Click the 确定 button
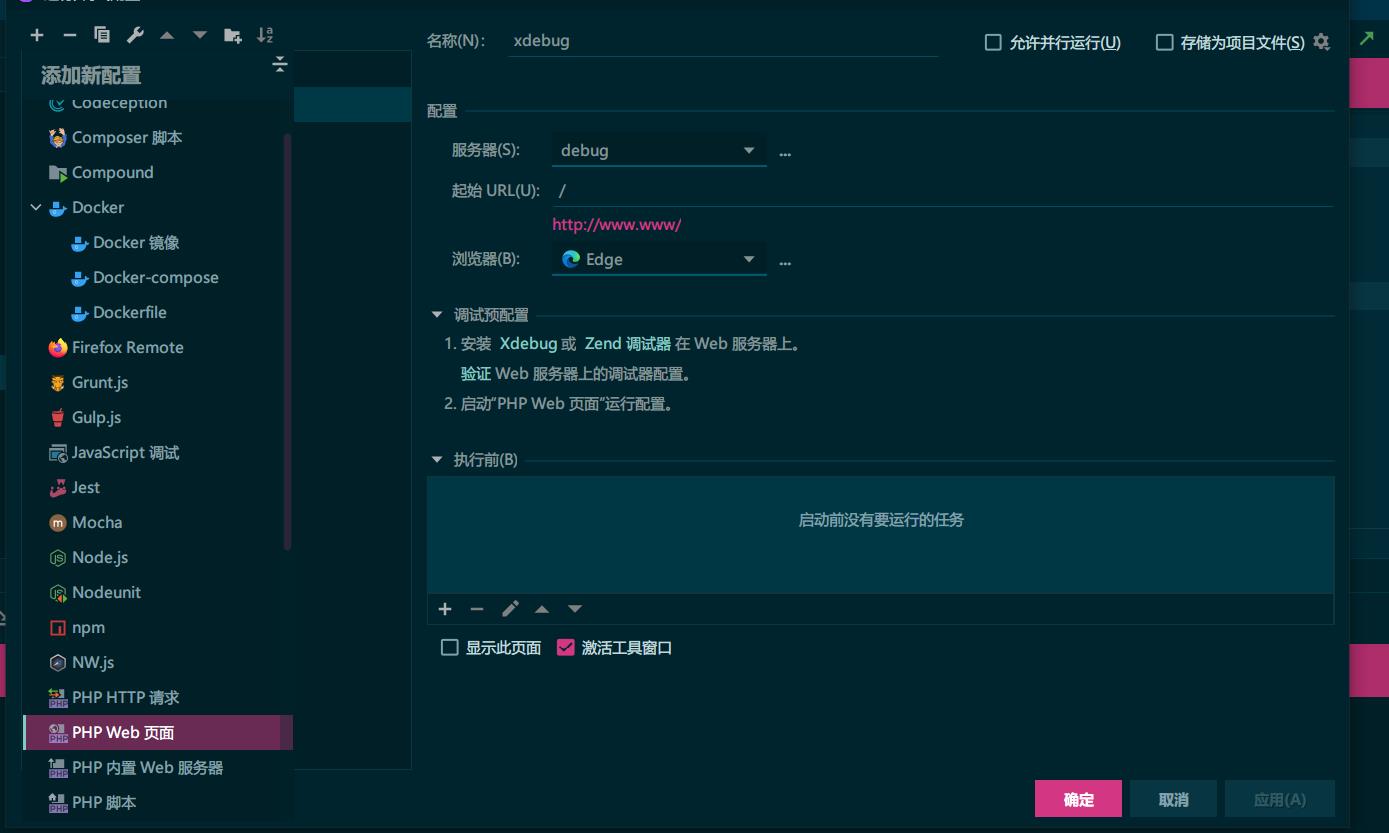The image size is (1389, 833). click(1078, 799)
